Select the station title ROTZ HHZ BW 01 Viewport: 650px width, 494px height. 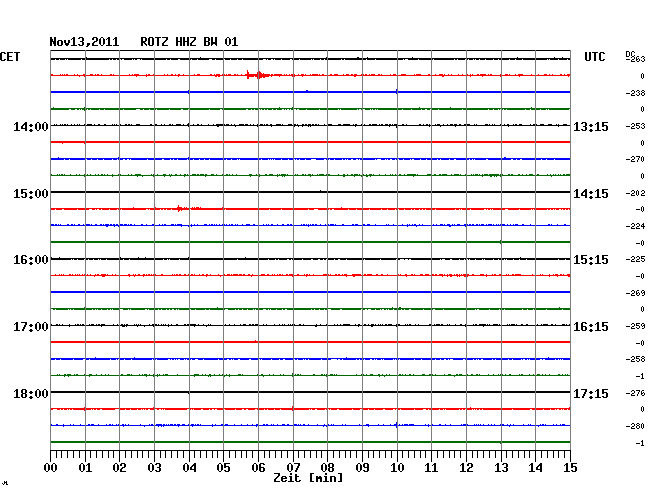pos(189,42)
